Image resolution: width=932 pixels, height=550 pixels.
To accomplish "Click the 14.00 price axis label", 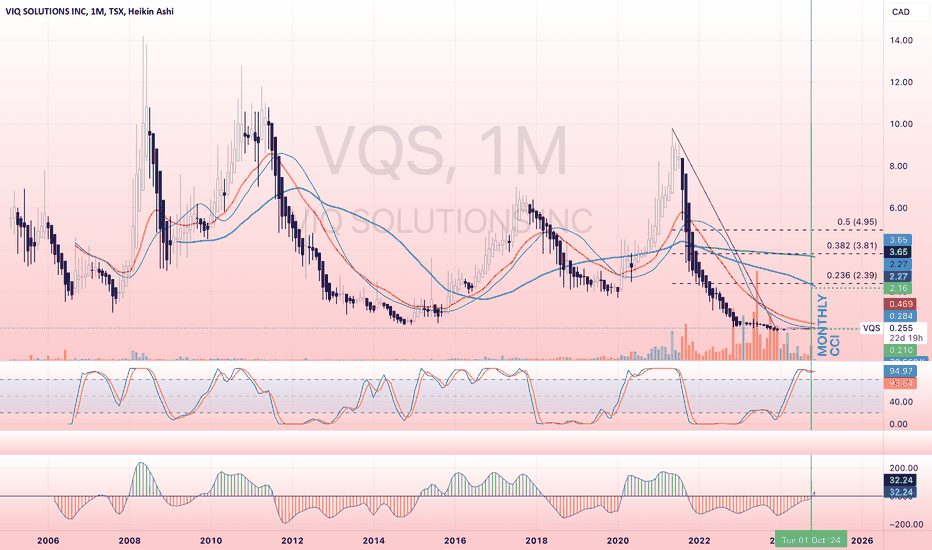I will (901, 40).
